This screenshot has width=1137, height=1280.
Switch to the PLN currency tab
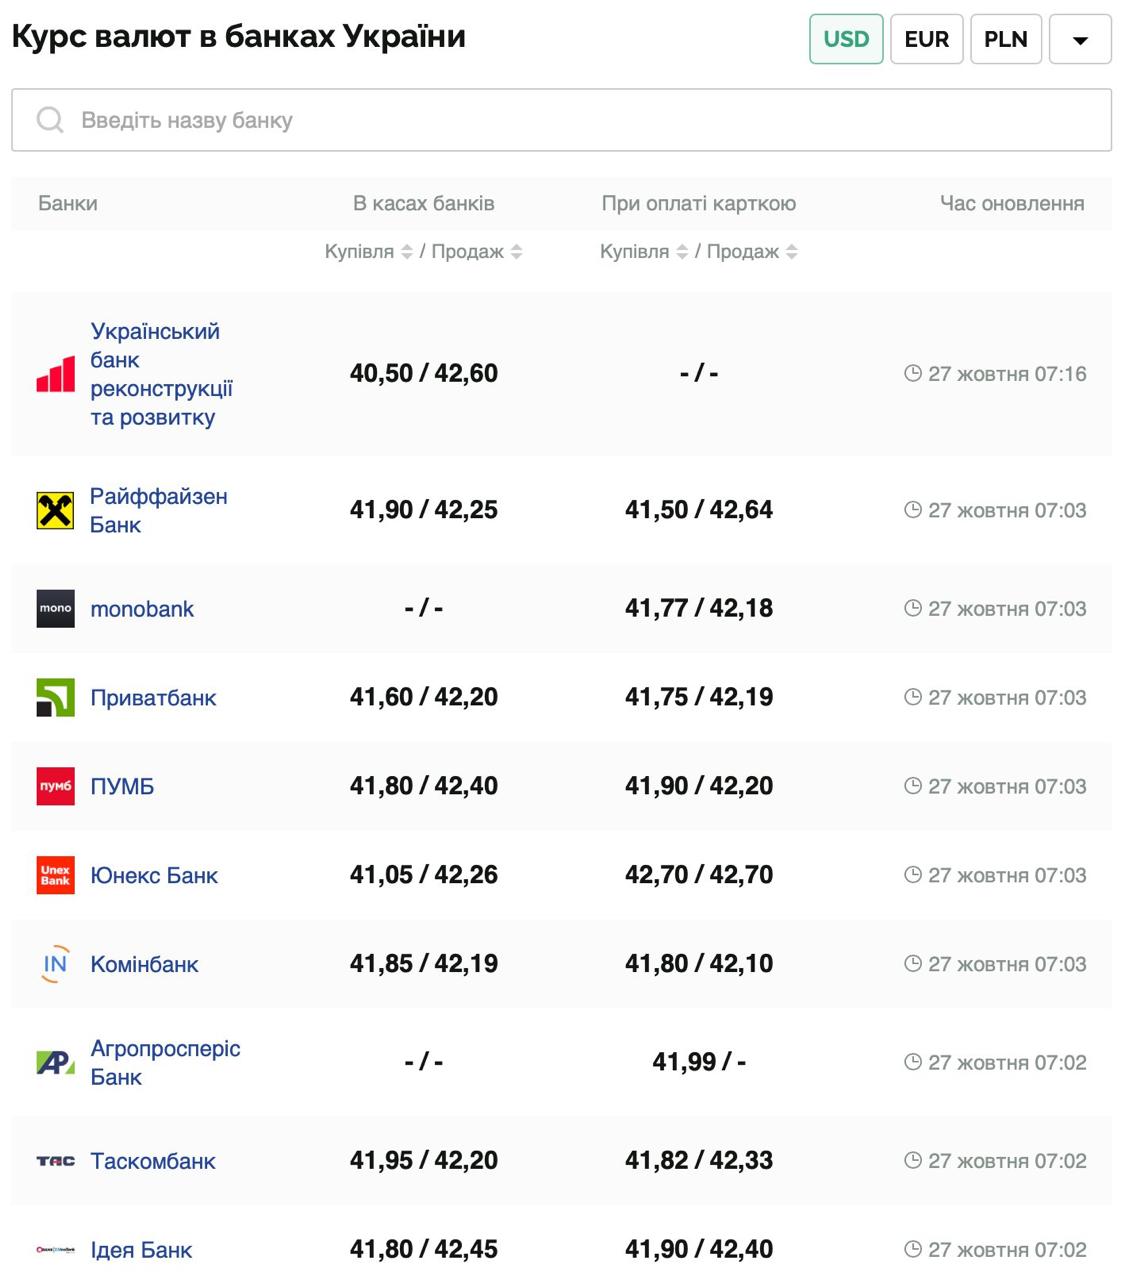point(1005,40)
